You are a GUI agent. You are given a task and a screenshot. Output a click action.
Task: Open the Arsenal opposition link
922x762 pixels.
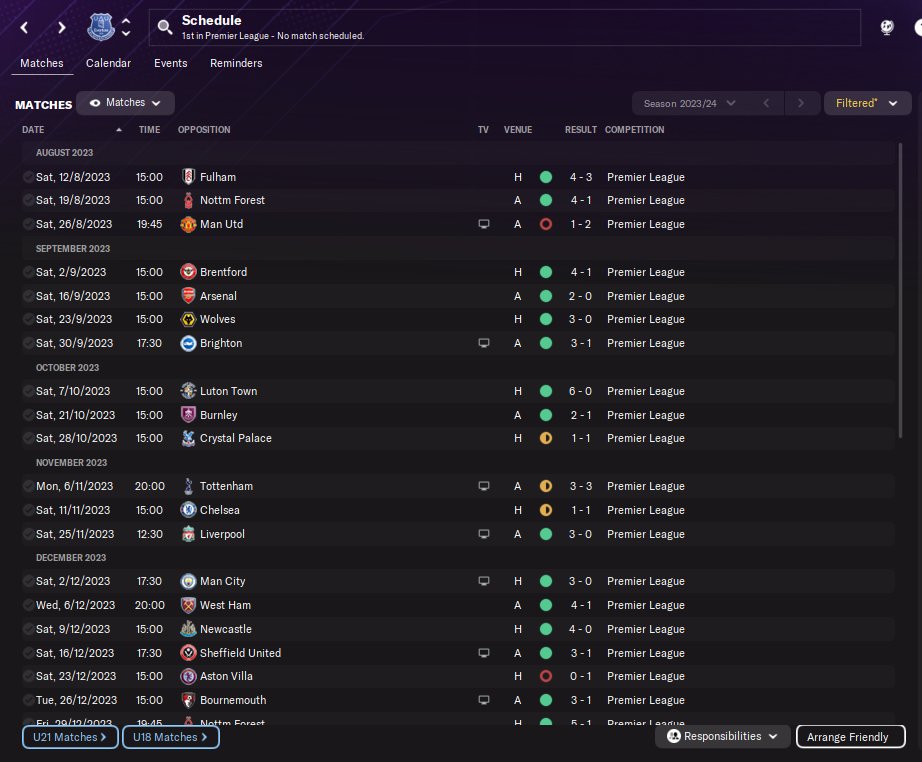coord(218,296)
